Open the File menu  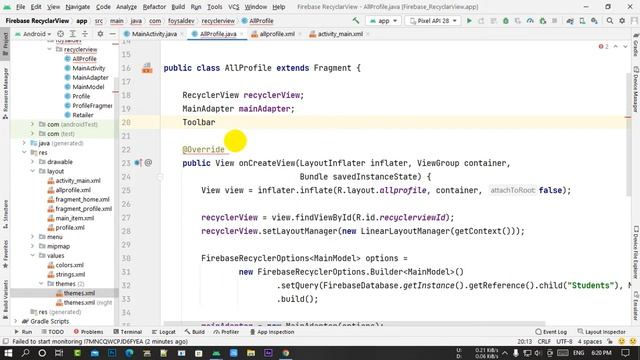pos(20,7)
